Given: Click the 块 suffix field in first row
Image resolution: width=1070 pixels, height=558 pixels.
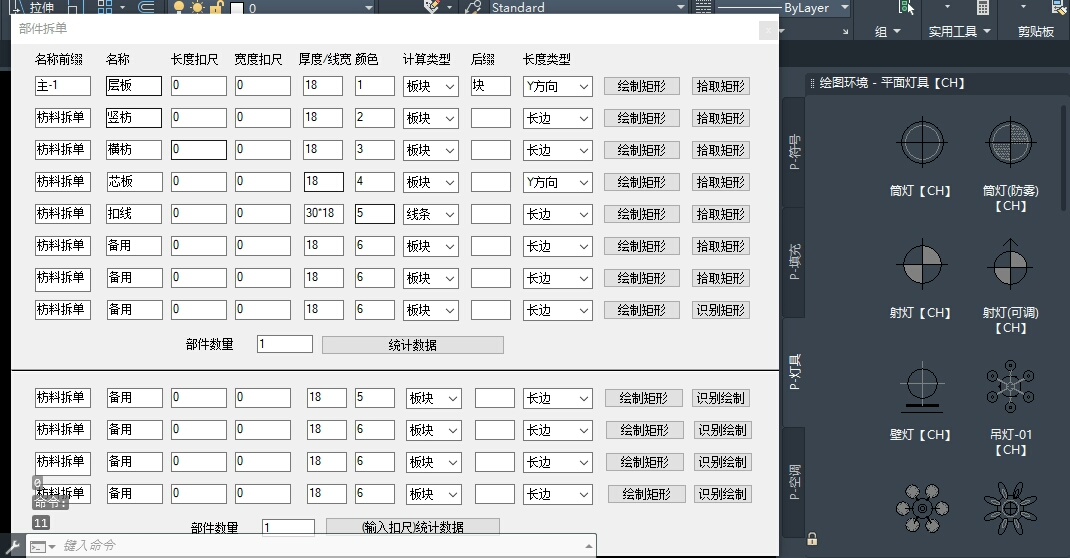Looking at the screenshot, I should (491, 85).
